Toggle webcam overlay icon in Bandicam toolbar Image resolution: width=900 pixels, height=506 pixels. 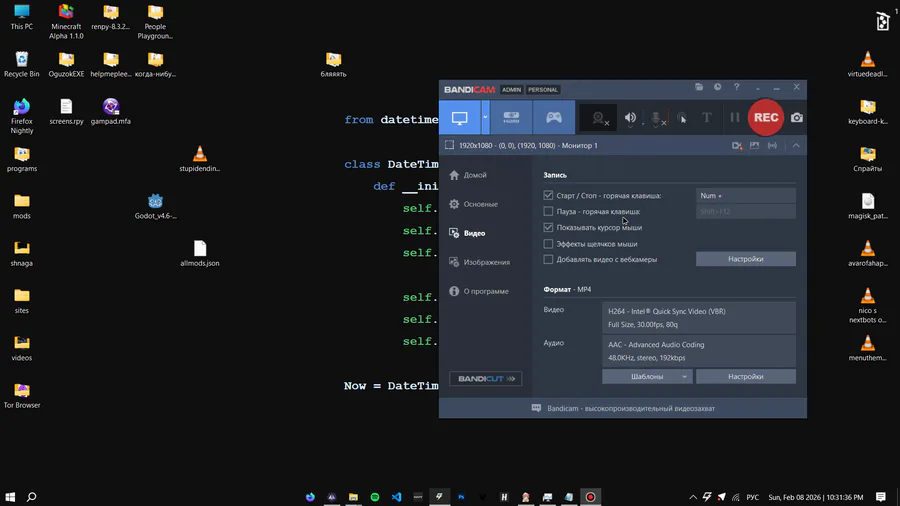[x=599, y=118]
